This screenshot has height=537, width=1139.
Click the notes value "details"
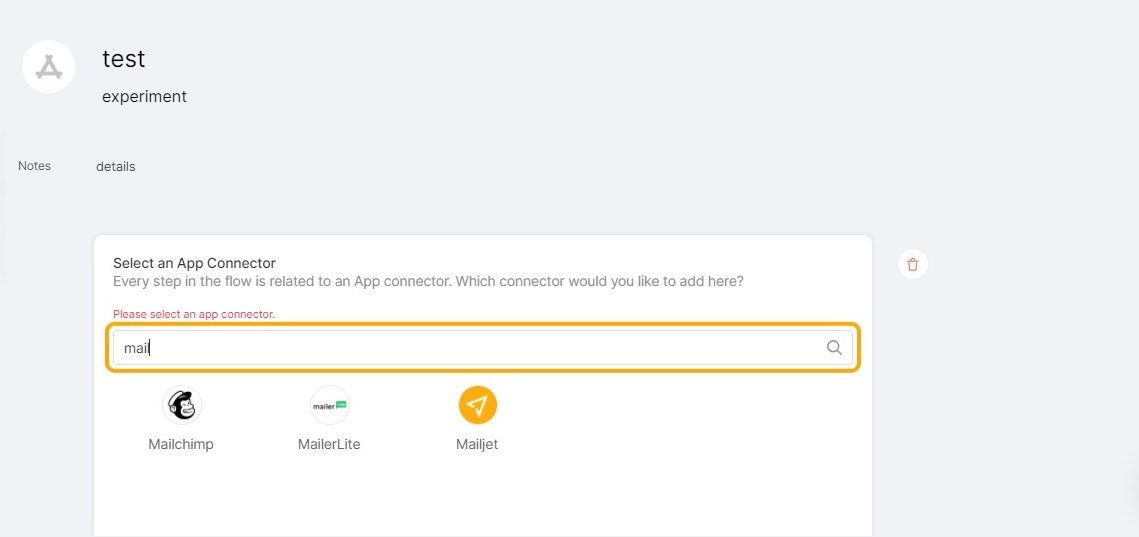click(x=115, y=166)
